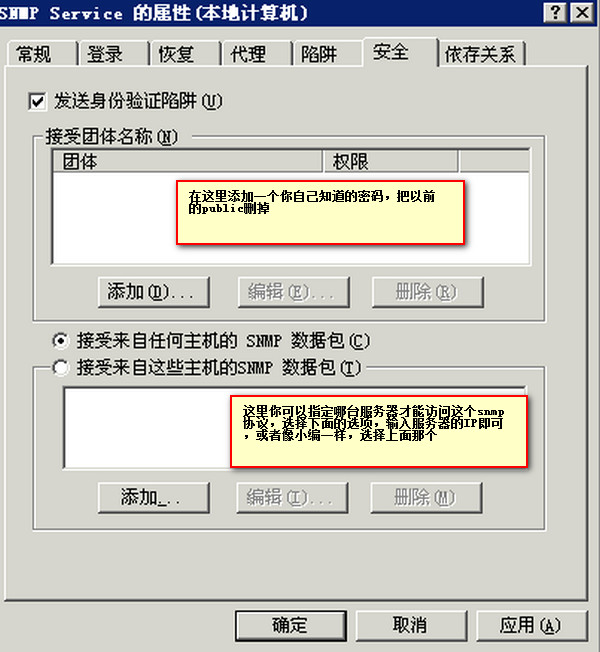Click the 应用(A) button
600x652 pixels.
click(x=531, y=625)
